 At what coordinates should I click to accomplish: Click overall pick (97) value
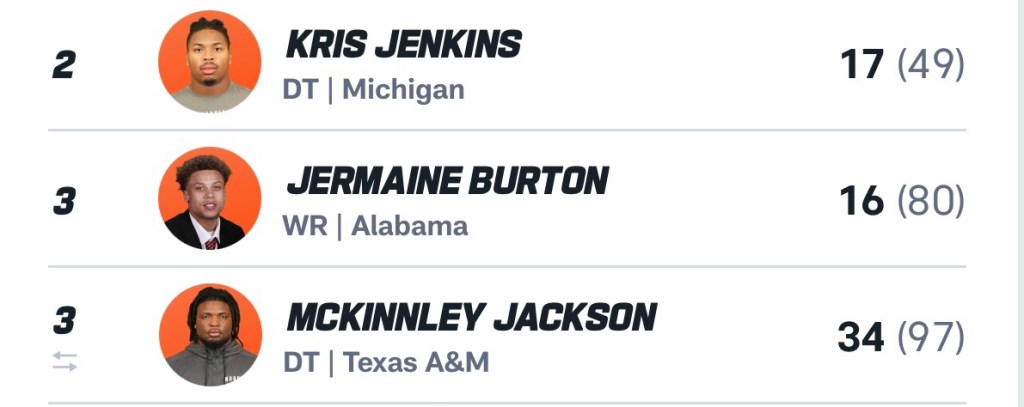[931, 338]
